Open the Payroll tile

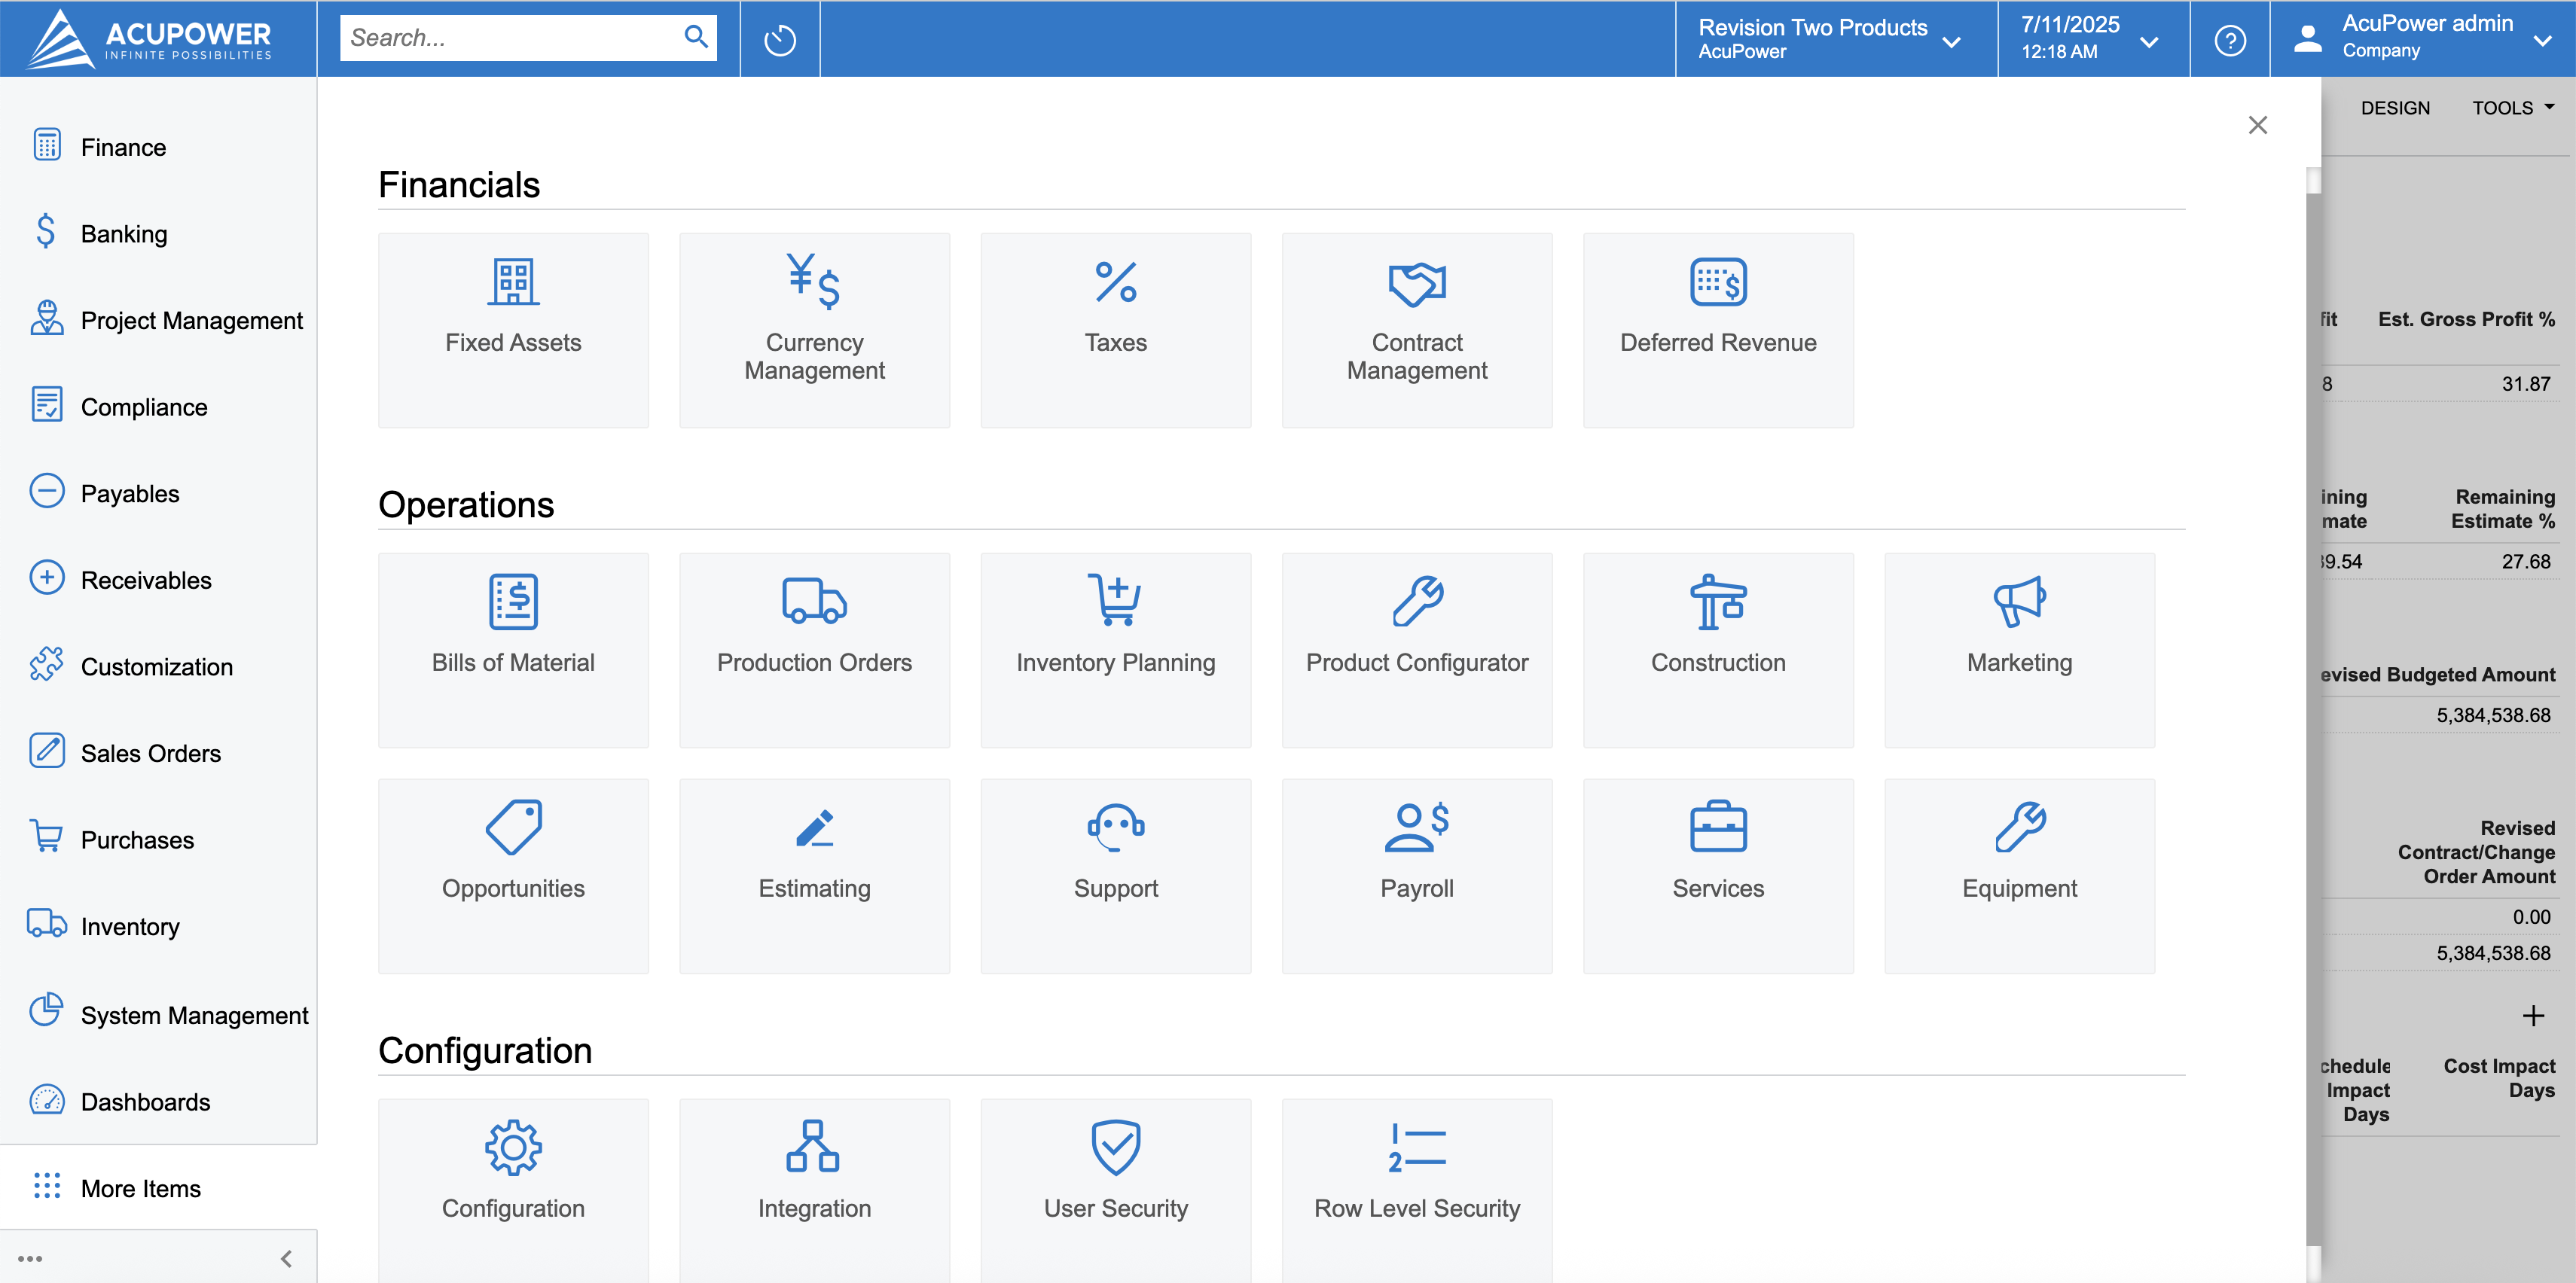pos(1416,875)
